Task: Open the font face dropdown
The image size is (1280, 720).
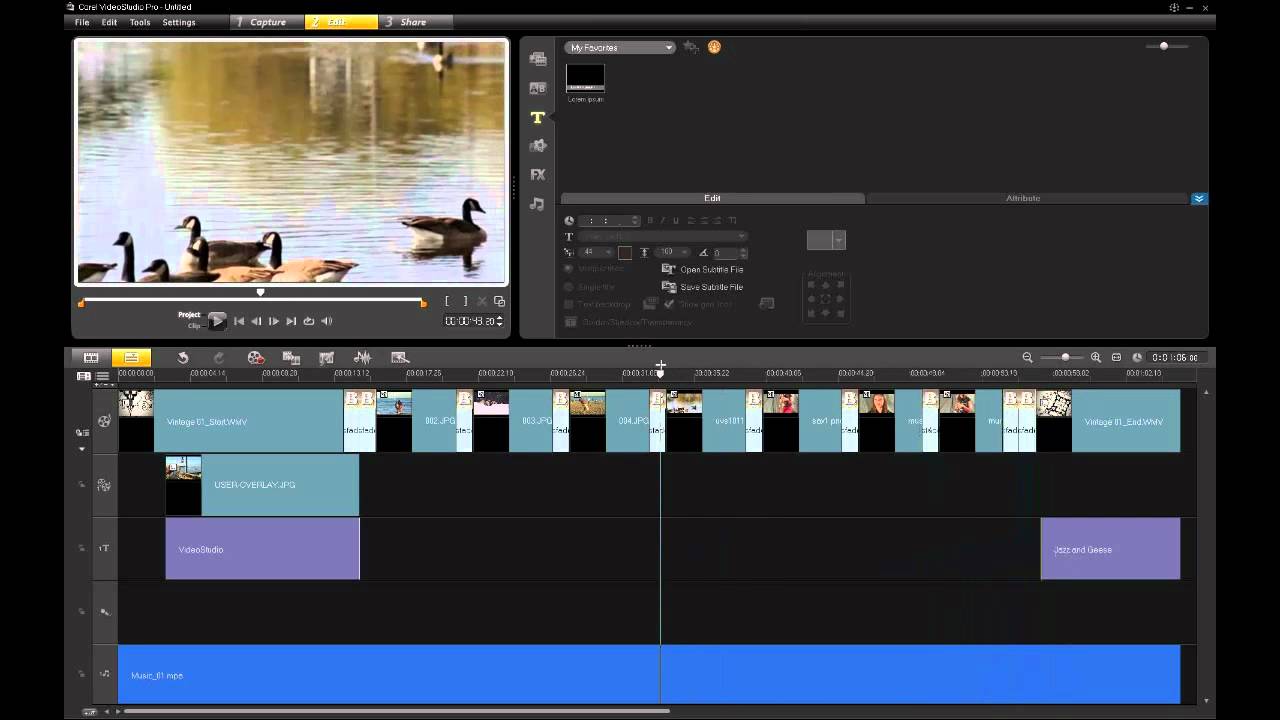Action: point(662,236)
